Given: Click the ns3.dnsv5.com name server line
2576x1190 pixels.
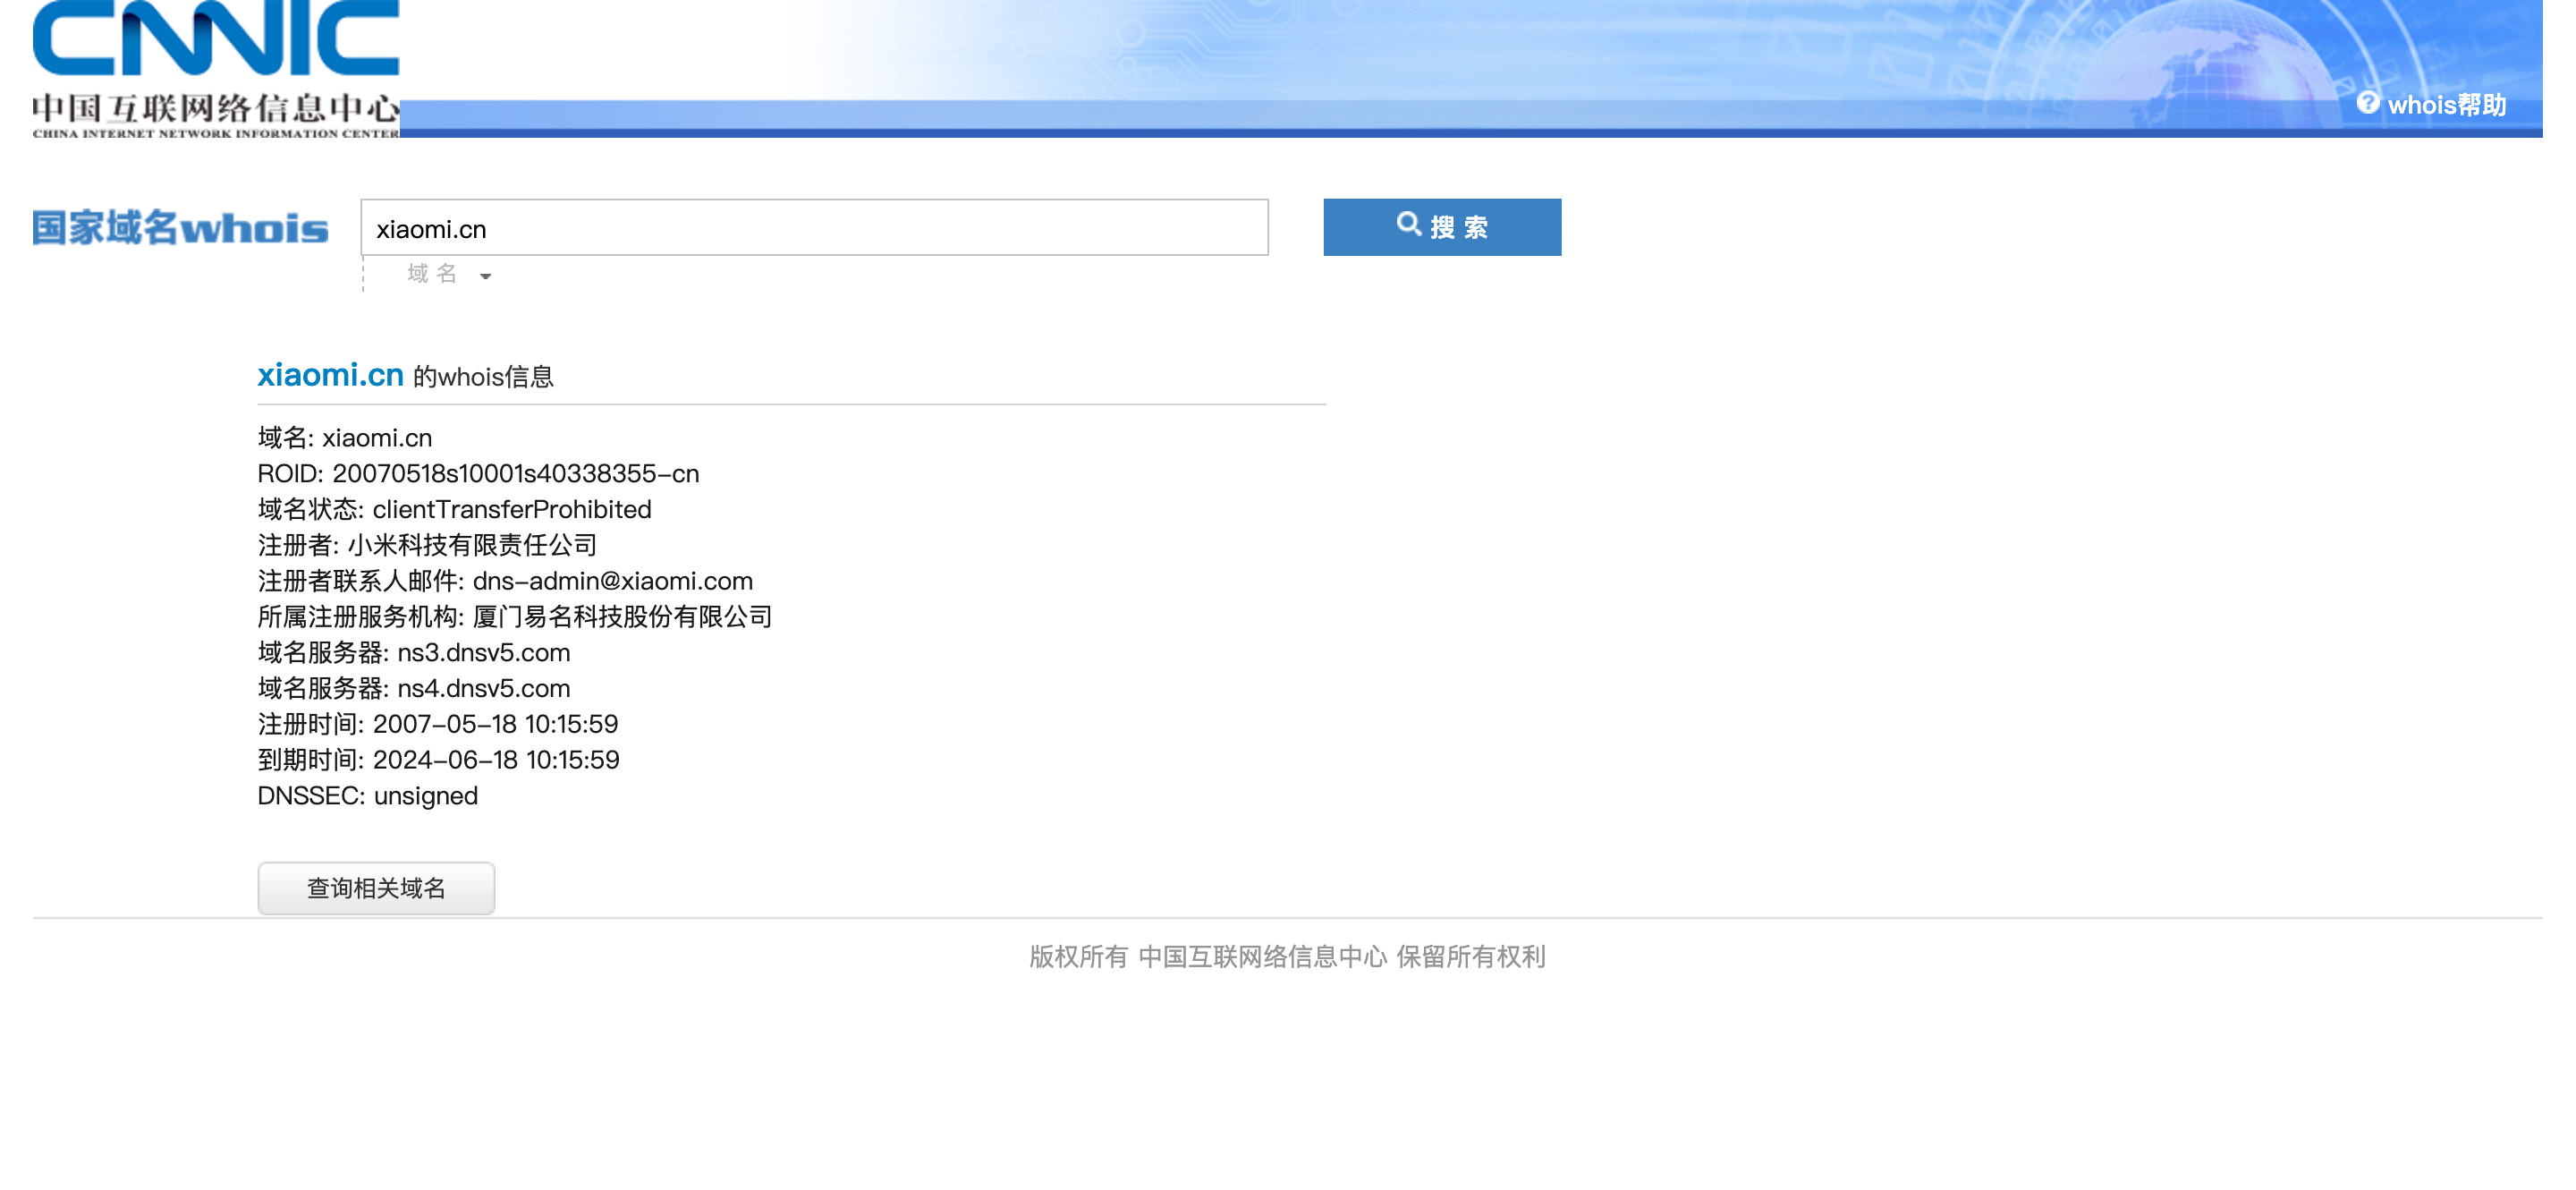Looking at the screenshot, I should [413, 653].
